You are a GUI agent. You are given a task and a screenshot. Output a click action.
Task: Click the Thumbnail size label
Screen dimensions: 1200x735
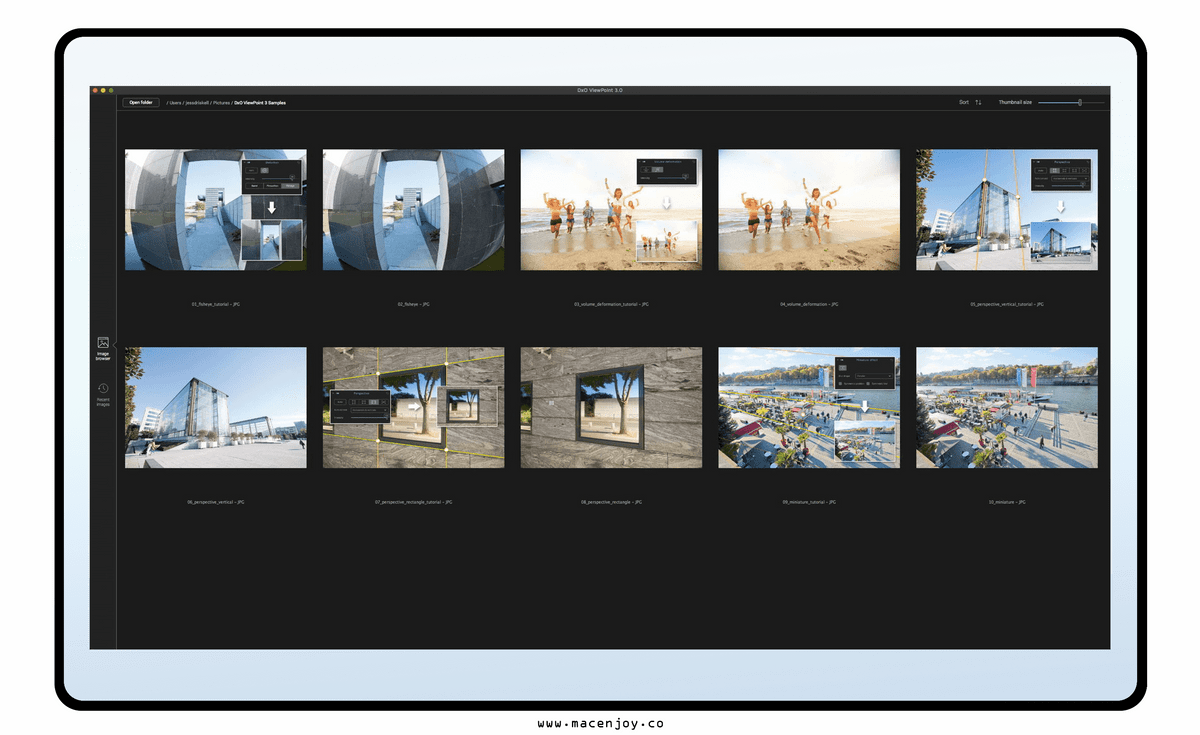(1015, 102)
